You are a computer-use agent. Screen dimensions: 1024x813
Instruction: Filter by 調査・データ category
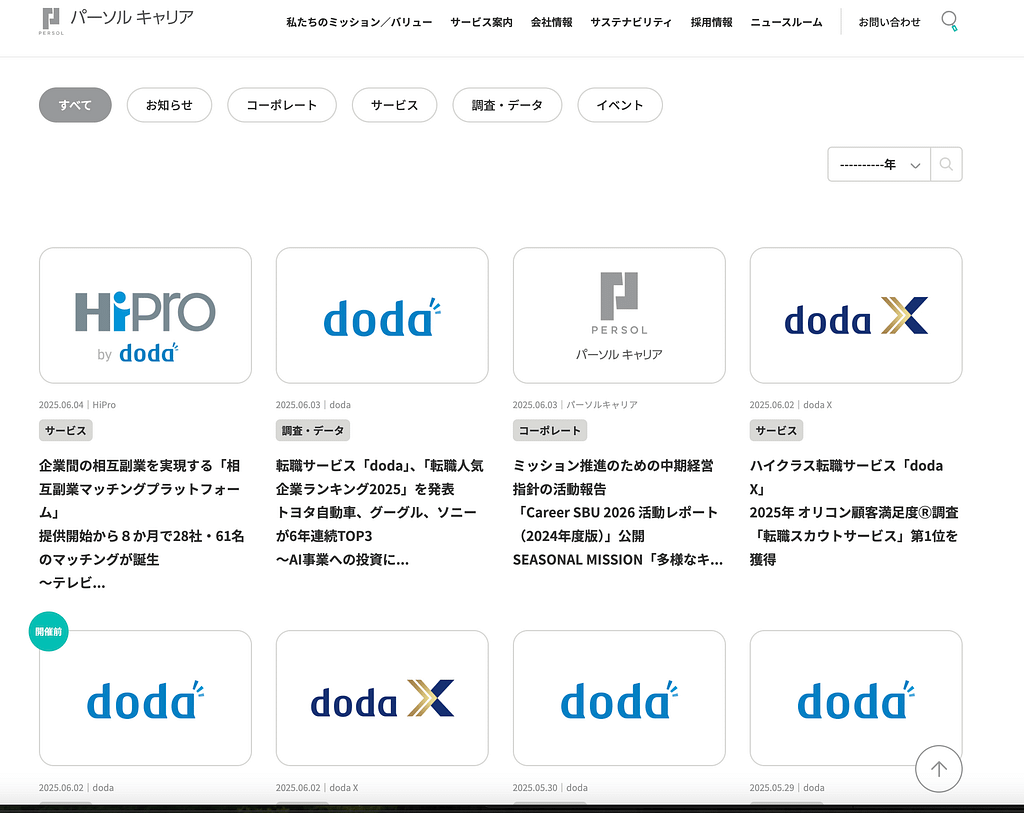click(x=507, y=105)
